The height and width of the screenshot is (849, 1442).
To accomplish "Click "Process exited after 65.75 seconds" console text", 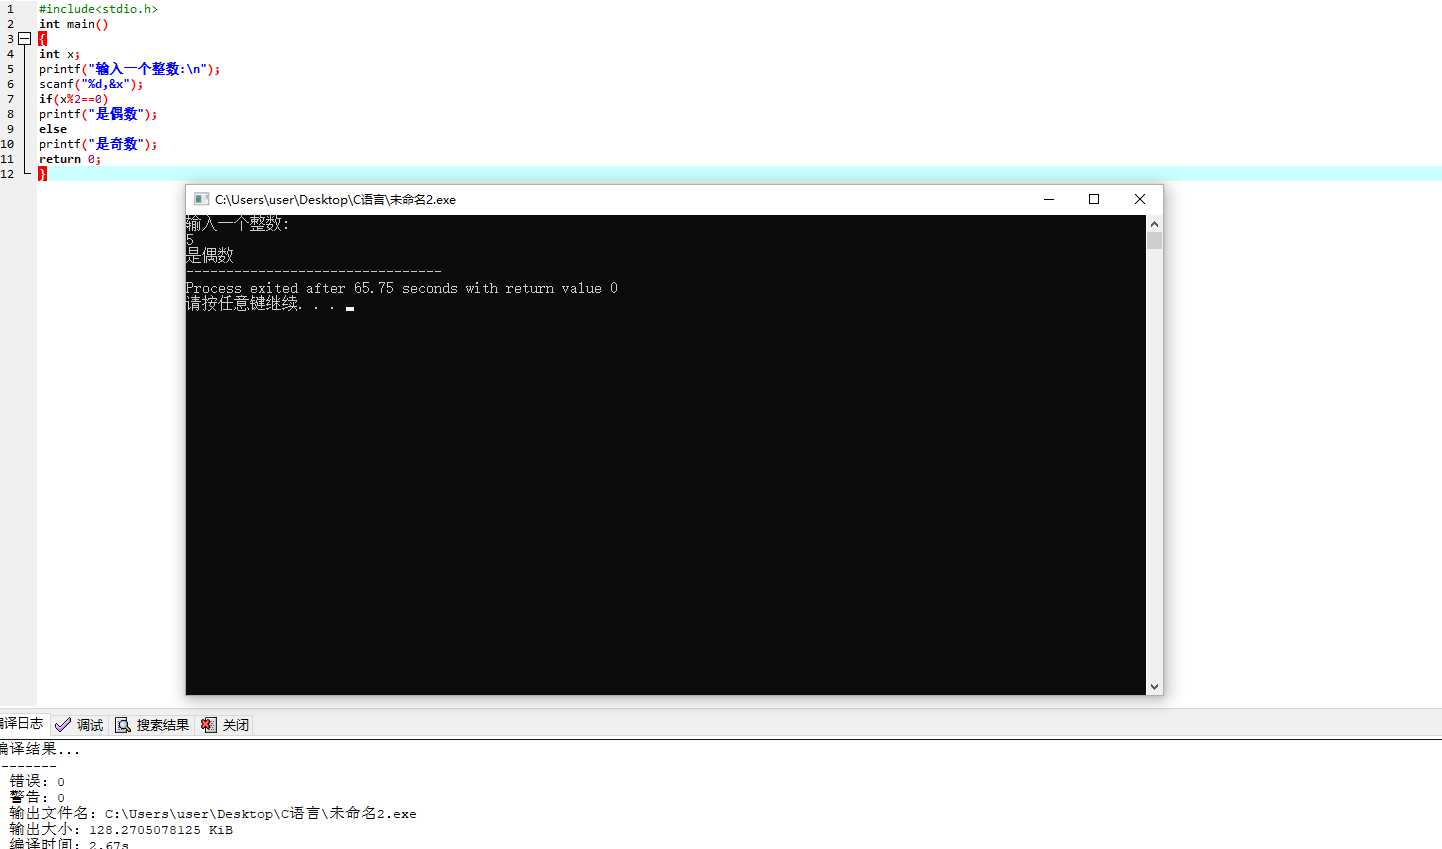I will (x=322, y=288).
